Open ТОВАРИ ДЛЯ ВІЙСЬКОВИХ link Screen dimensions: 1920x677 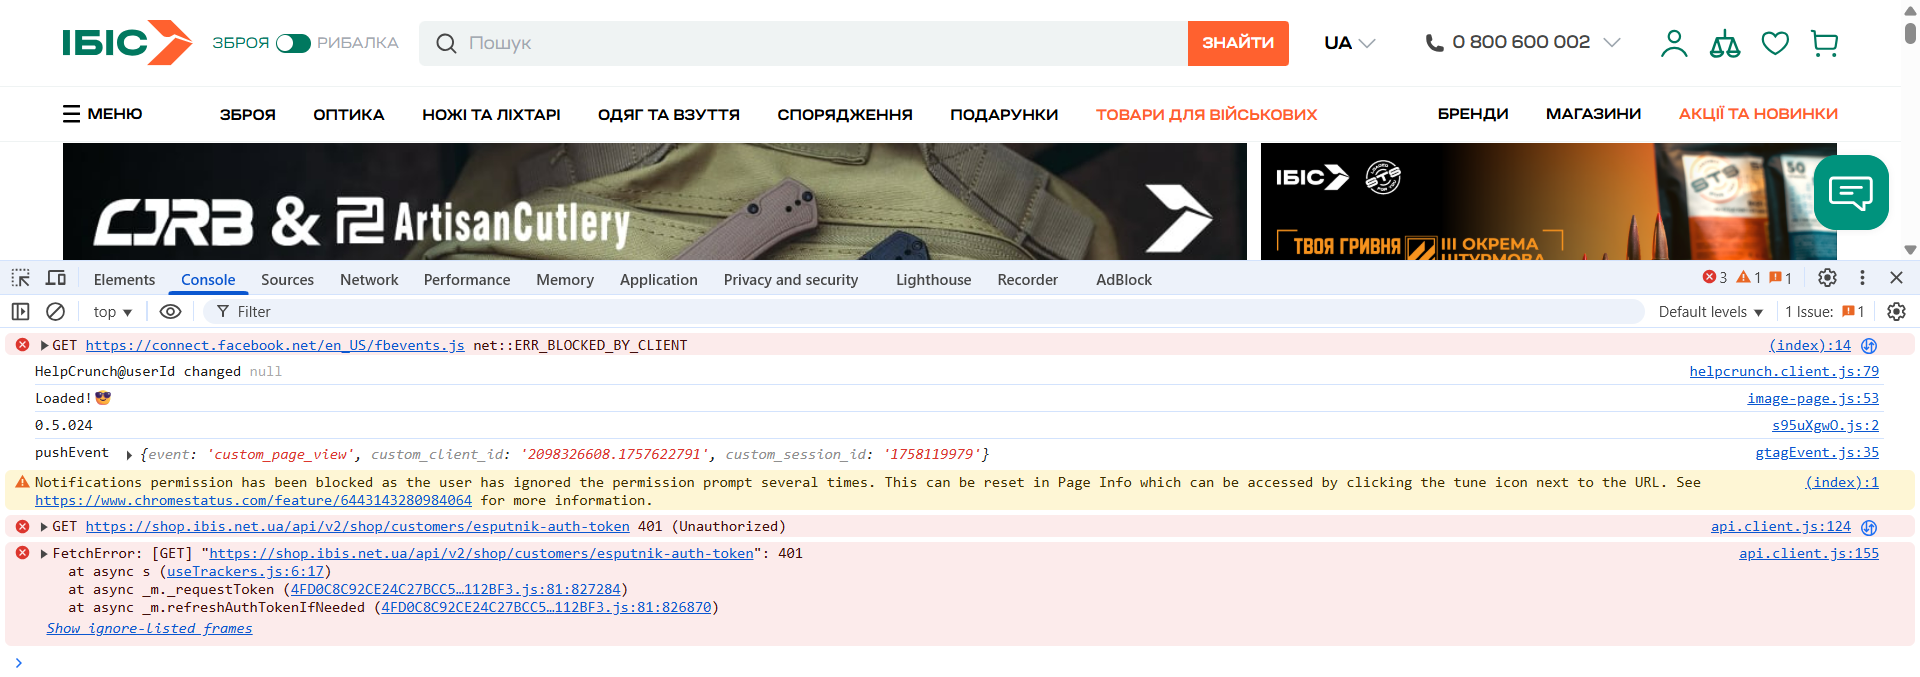(1206, 114)
